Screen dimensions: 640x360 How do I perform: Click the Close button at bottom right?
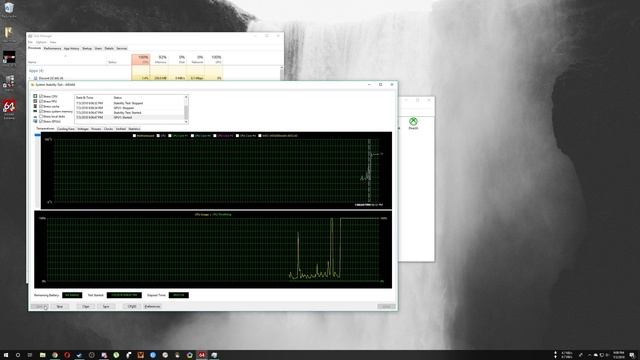click(x=386, y=306)
